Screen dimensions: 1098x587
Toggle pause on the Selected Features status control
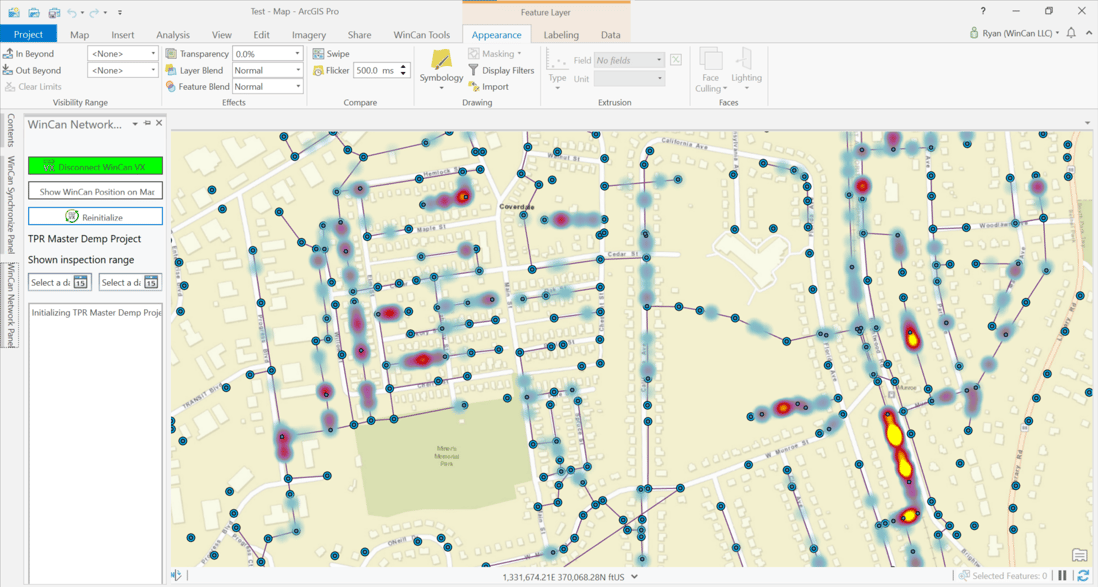tap(1062, 575)
